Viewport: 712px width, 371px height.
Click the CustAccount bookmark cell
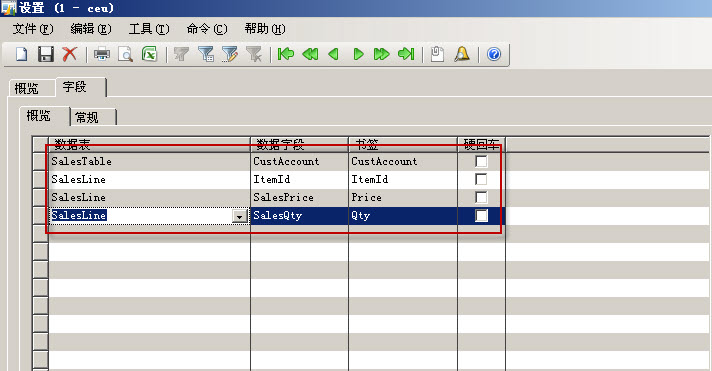tap(403, 161)
